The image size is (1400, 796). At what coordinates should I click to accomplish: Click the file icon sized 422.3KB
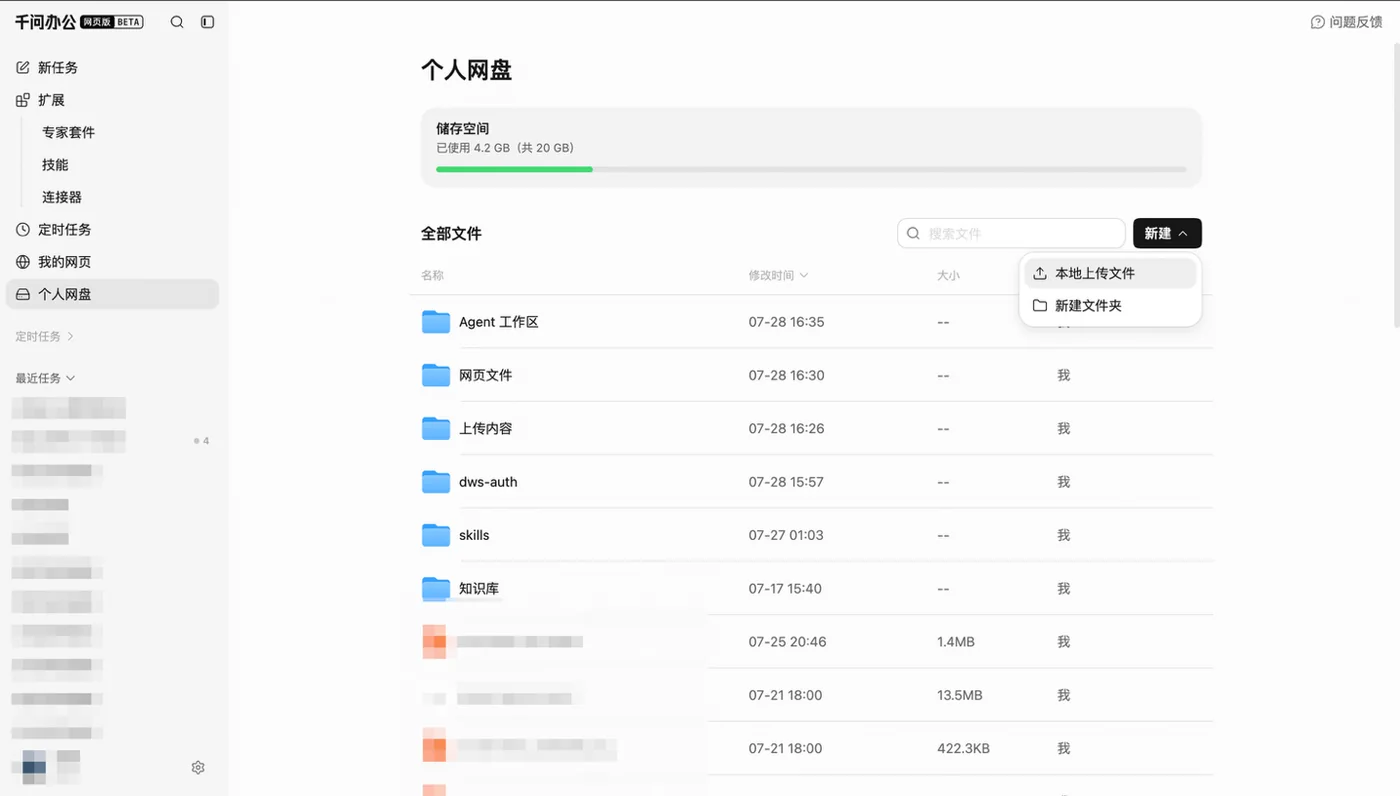click(435, 748)
